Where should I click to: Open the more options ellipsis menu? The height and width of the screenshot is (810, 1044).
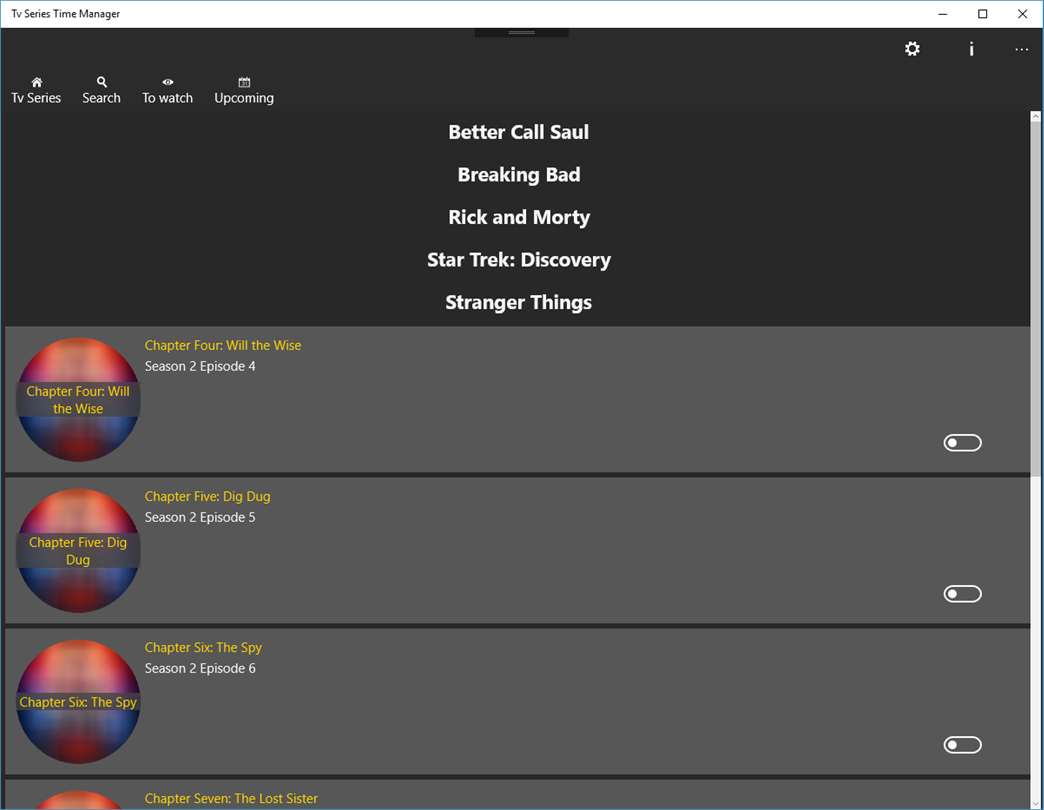point(1021,49)
